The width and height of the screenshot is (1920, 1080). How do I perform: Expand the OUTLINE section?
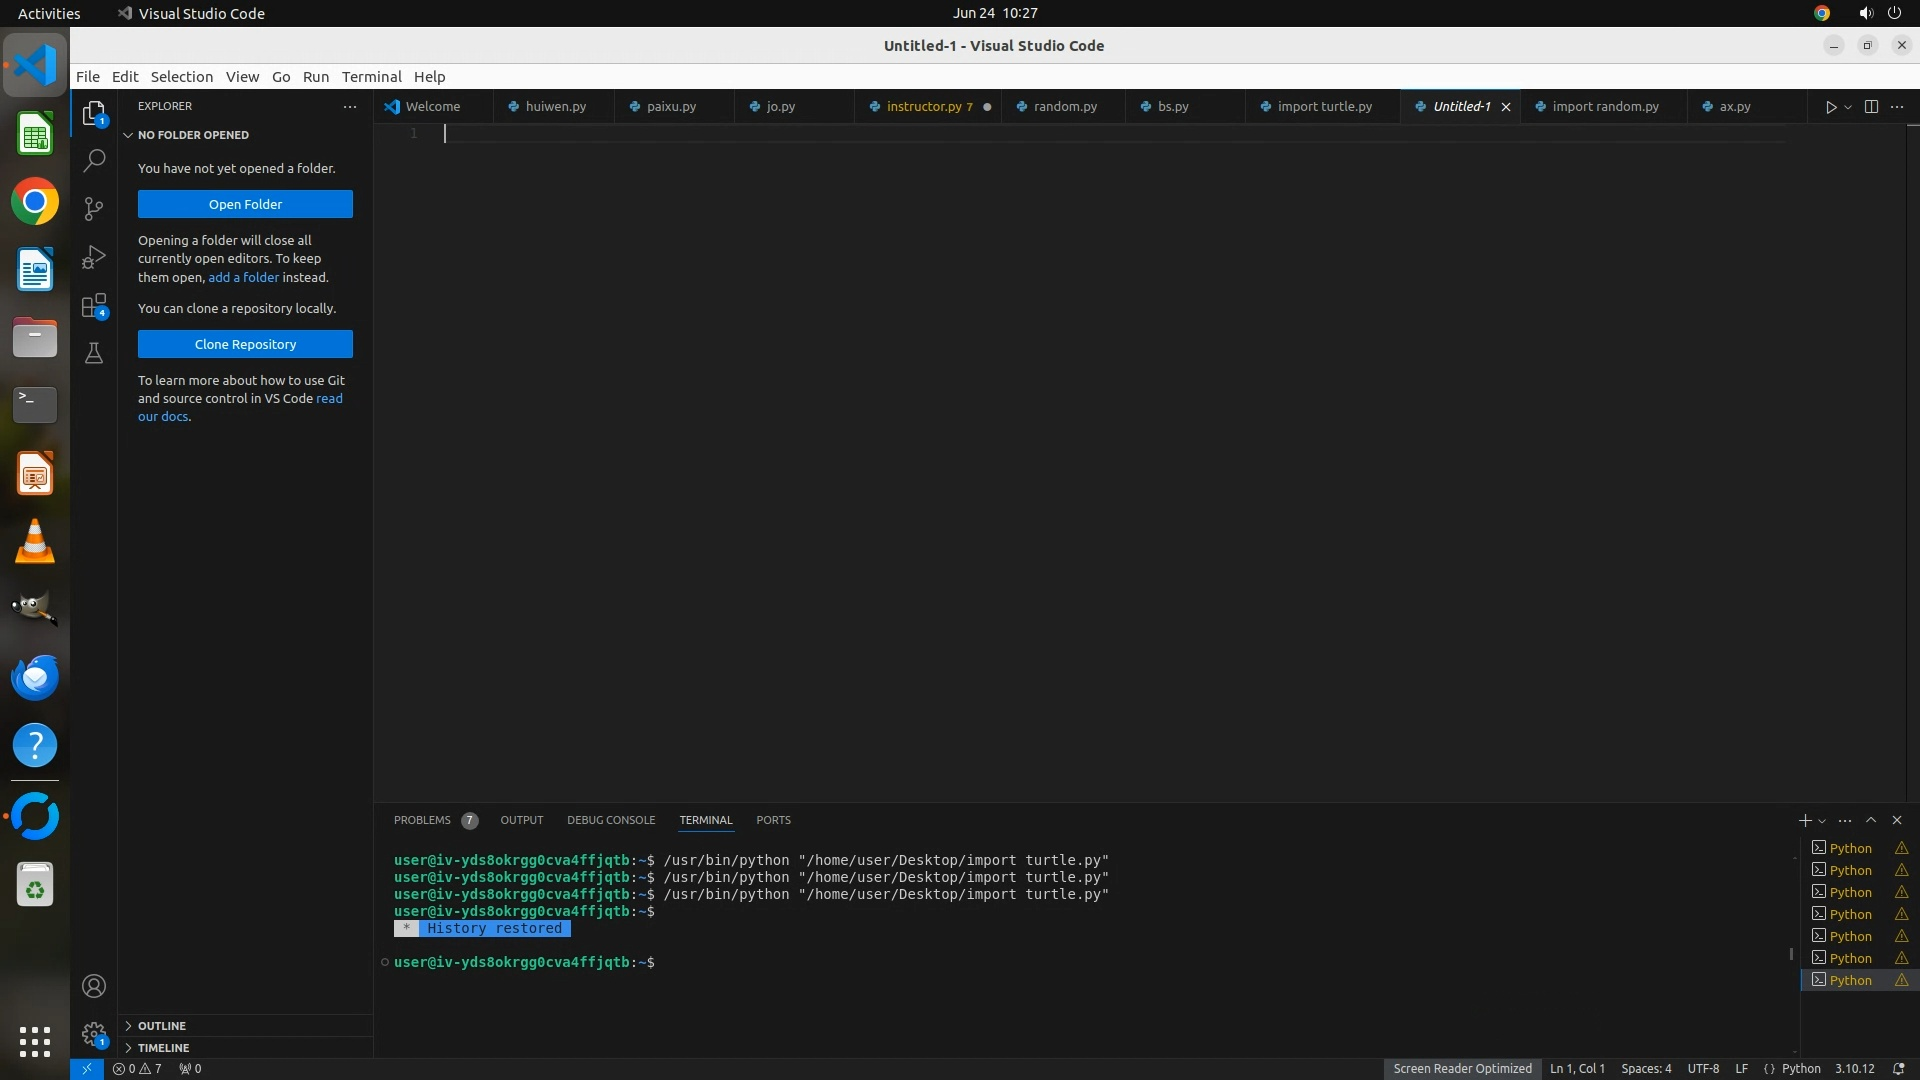tap(162, 1026)
